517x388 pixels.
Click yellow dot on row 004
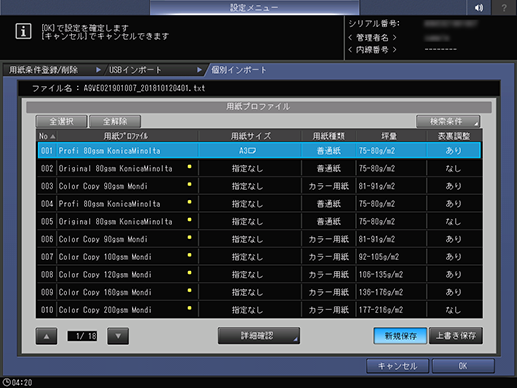pyautogui.click(x=189, y=202)
